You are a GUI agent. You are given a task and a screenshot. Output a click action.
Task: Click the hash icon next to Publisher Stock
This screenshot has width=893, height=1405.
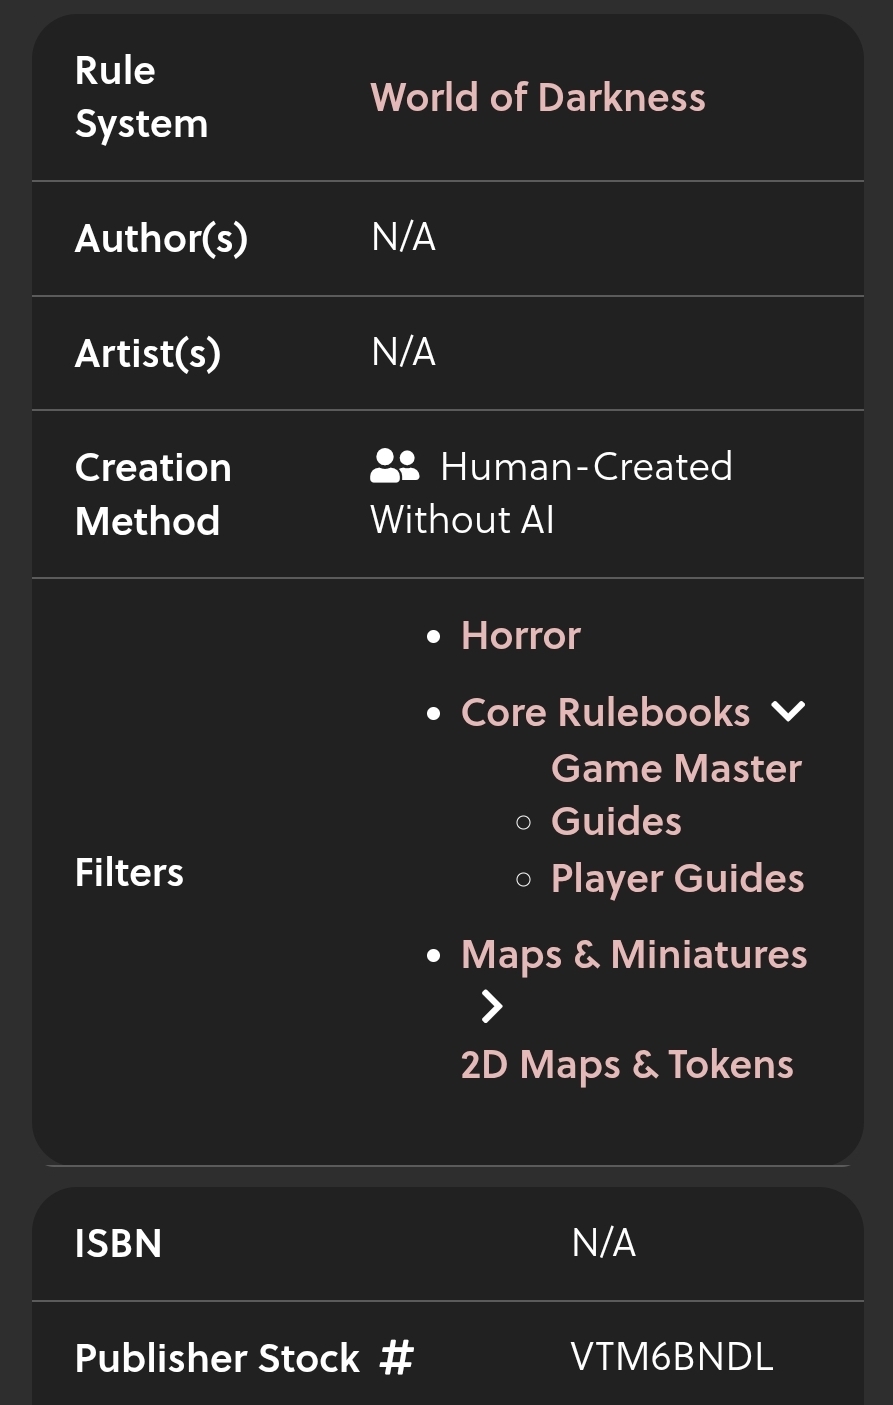396,1358
